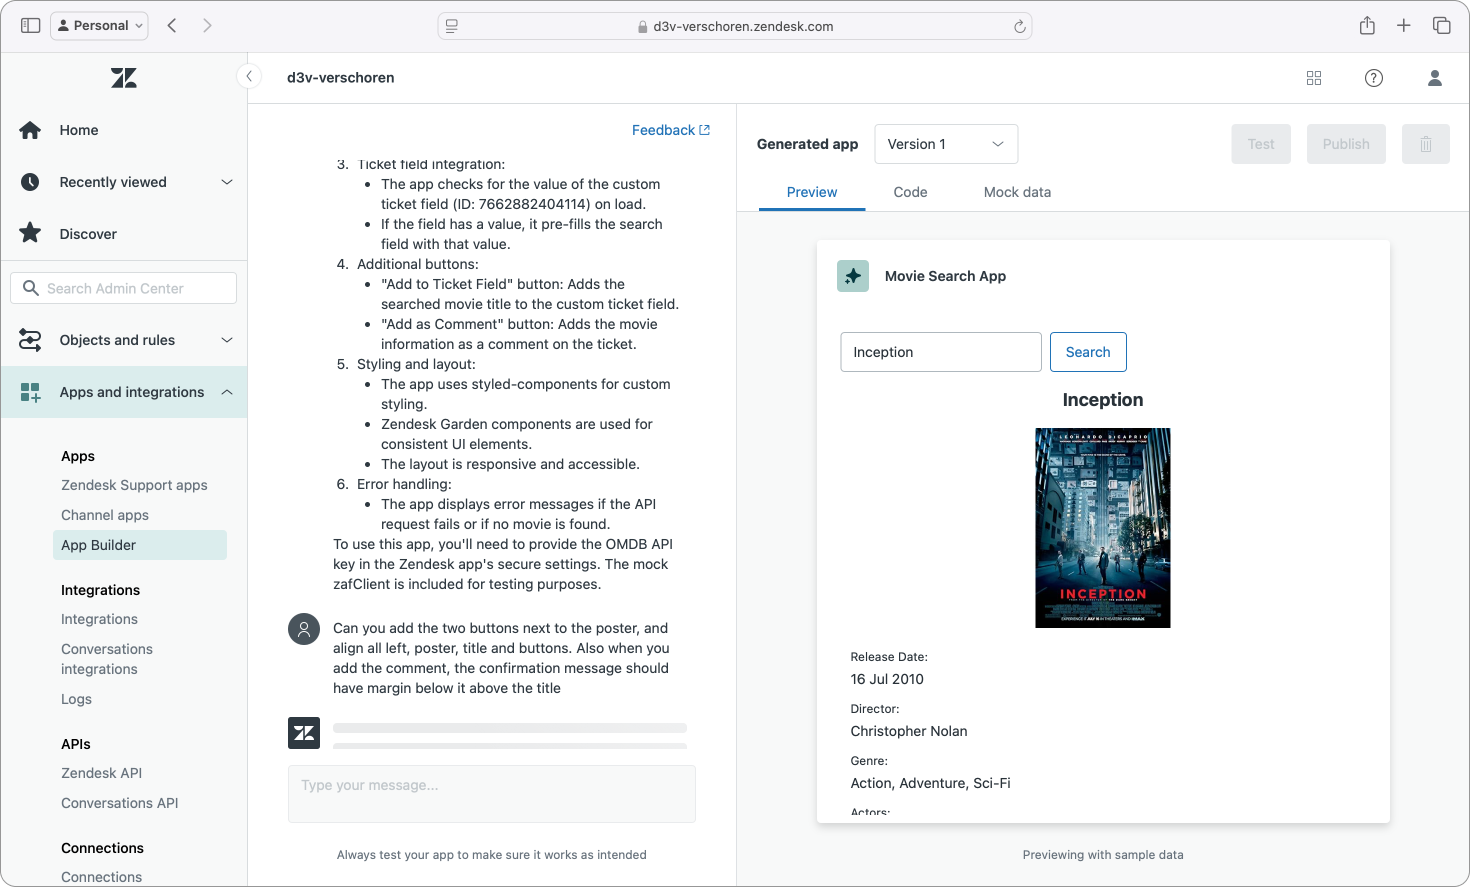Click the browser sidebar toggle icon

coord(30,25)
